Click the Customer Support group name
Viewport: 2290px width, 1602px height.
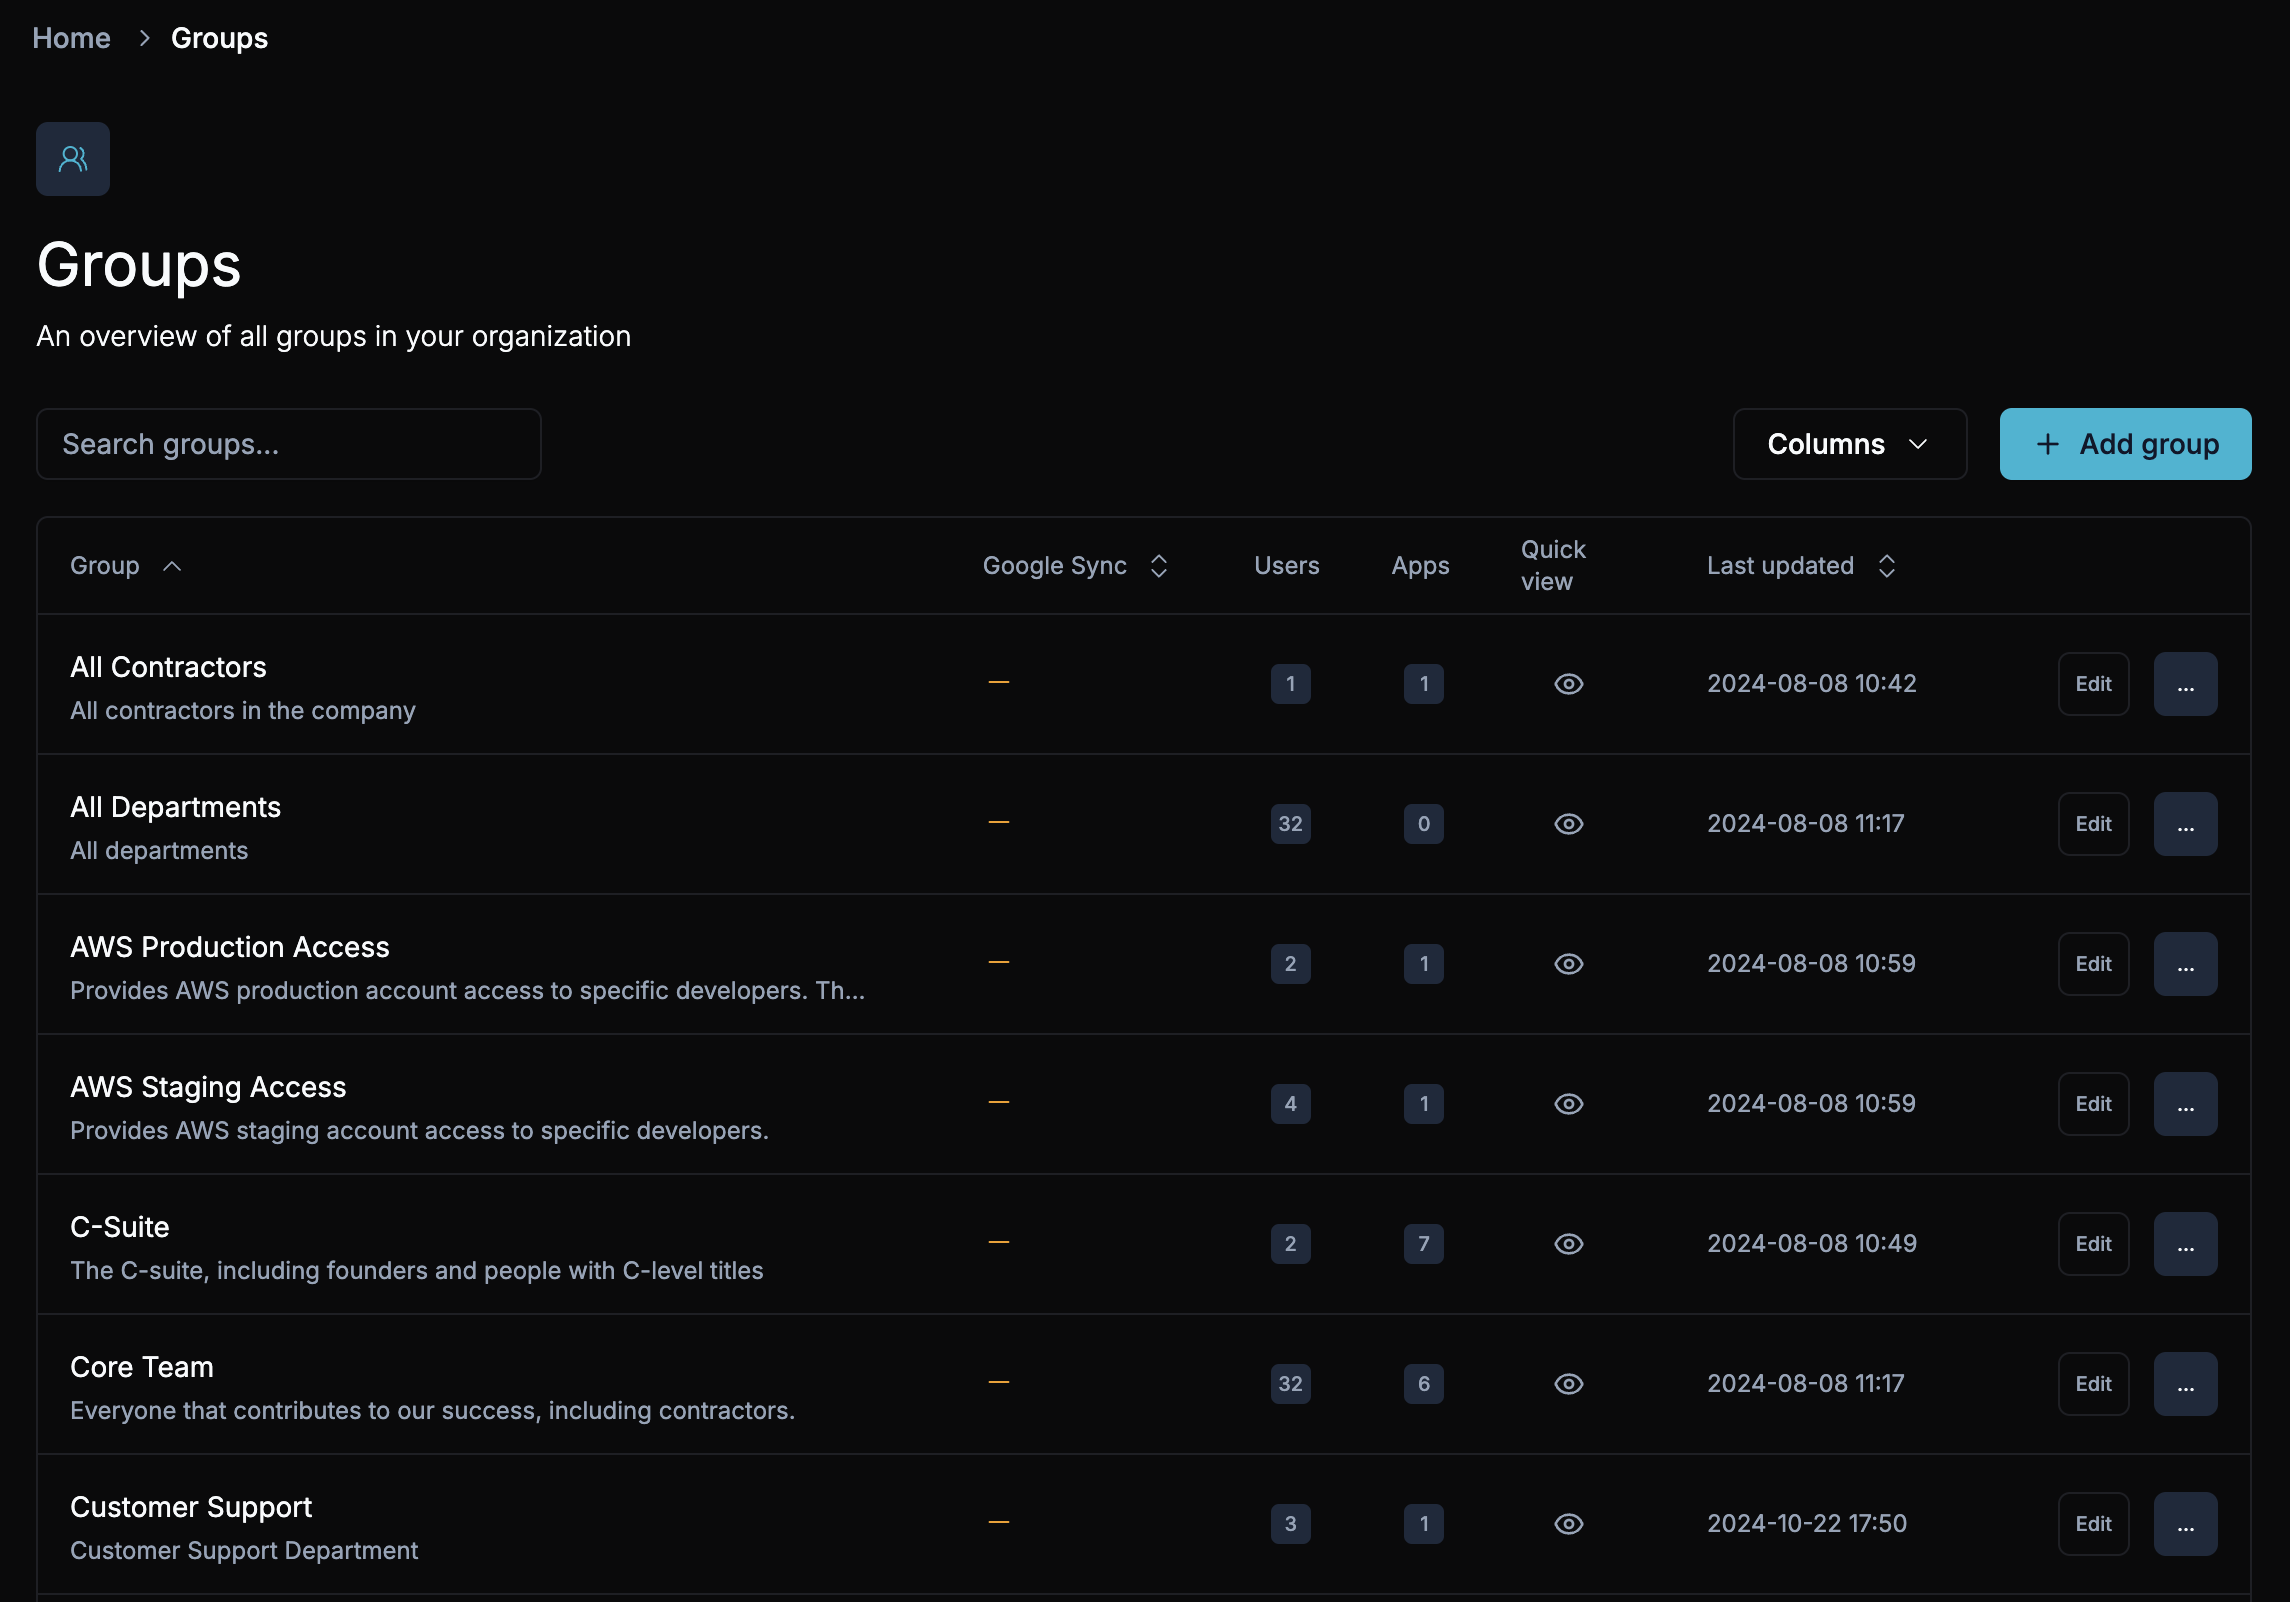191,1507
